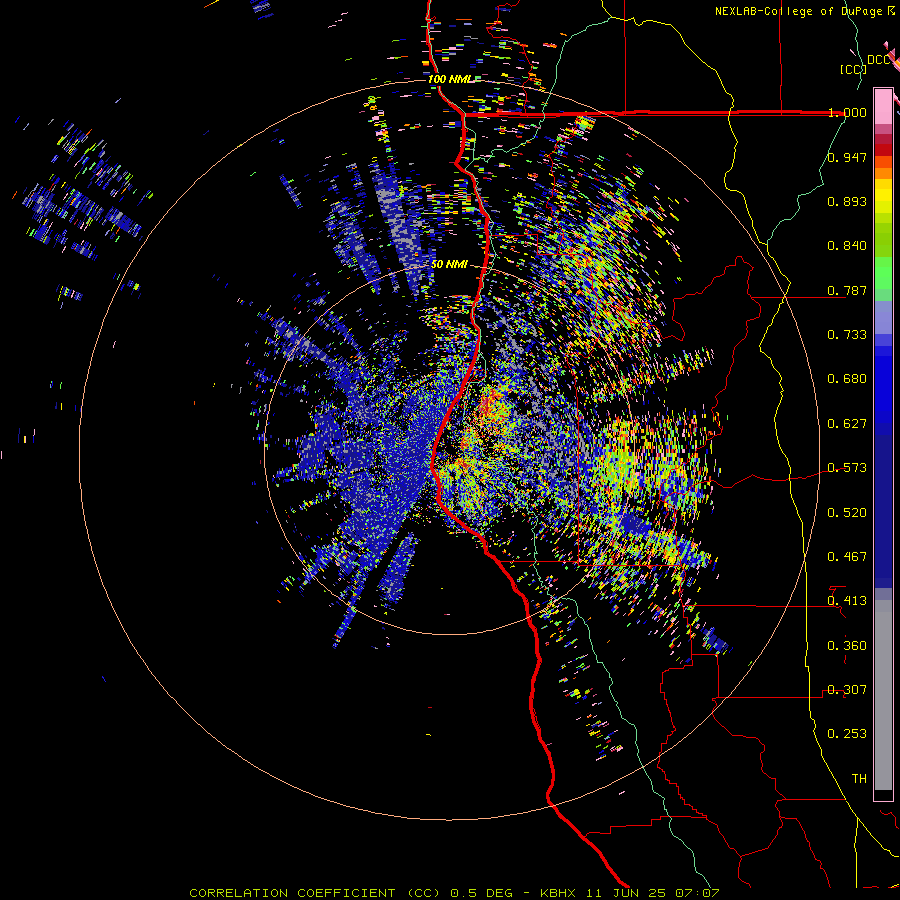Click the KBHX station identifier in the caption
900x900 pixels.
coord(560,893)
